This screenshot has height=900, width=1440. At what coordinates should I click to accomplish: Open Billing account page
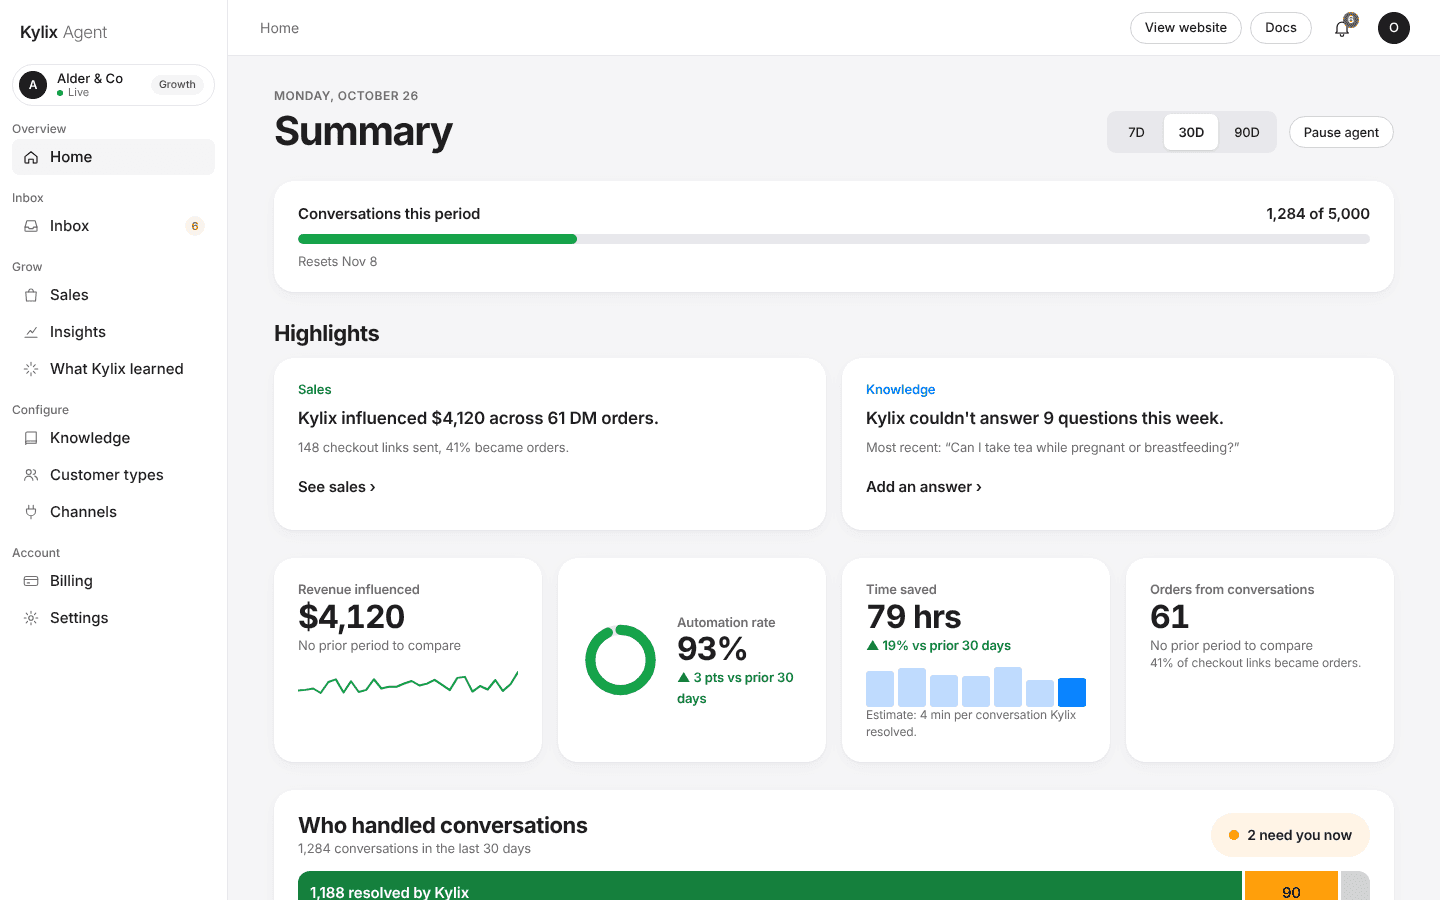(x=113, y=581)
